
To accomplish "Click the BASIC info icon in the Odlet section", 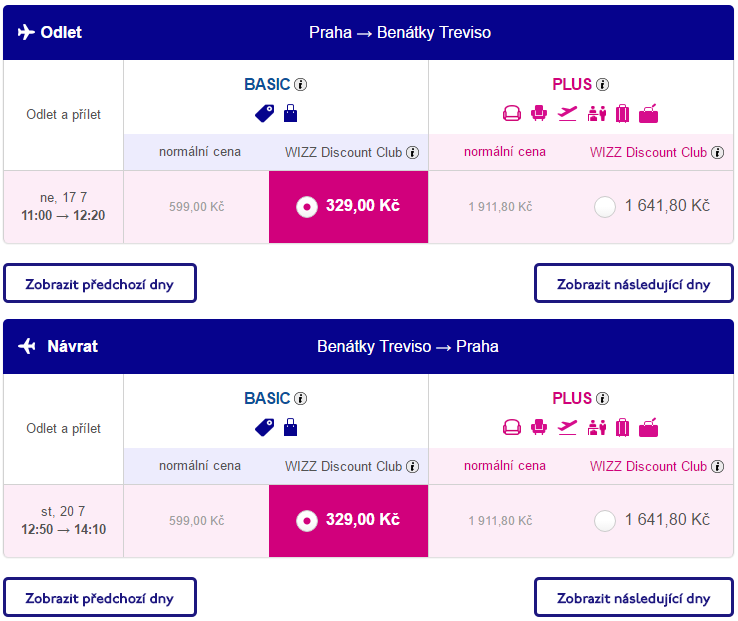I will [300, 84].
